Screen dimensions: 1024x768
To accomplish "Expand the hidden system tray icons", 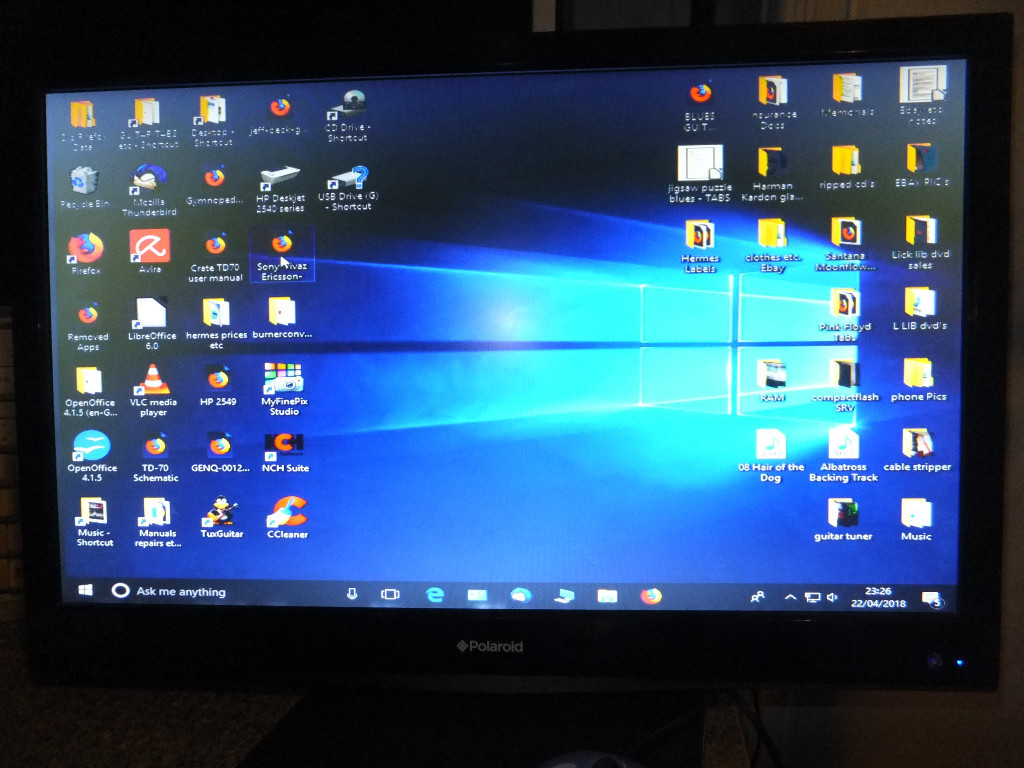I will 790,597.
